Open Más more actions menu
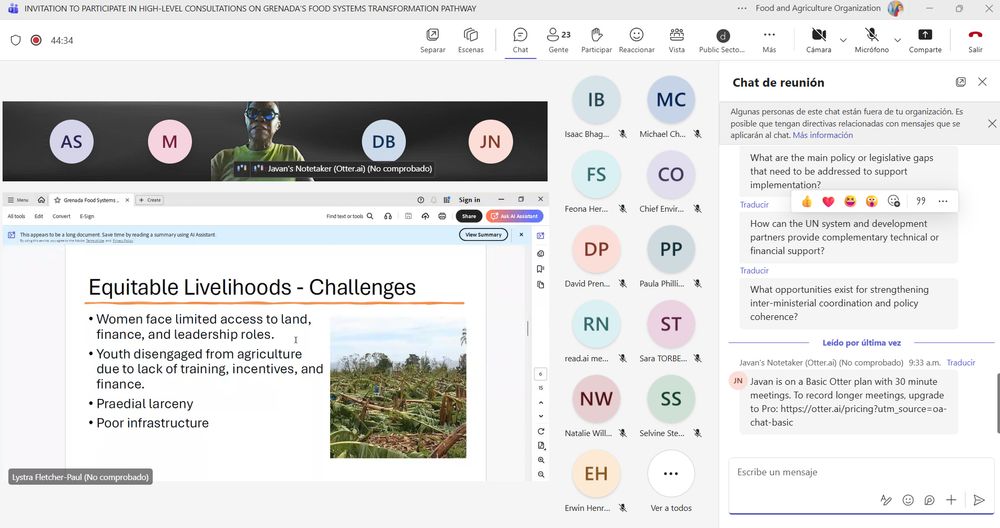This screenshot has height=528, width=1000. coord(769,40)
